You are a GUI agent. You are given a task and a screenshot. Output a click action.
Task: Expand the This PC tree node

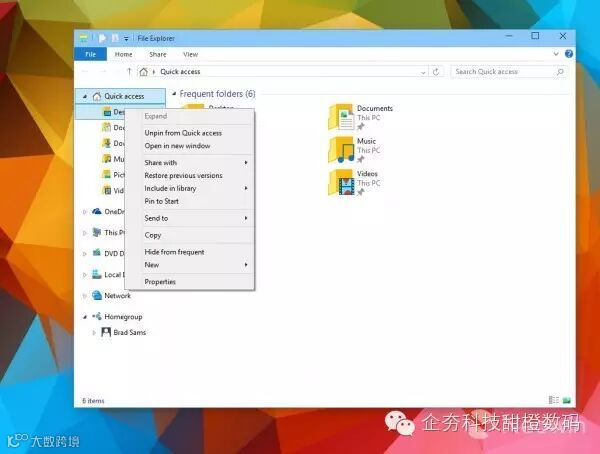click(85, 233)
